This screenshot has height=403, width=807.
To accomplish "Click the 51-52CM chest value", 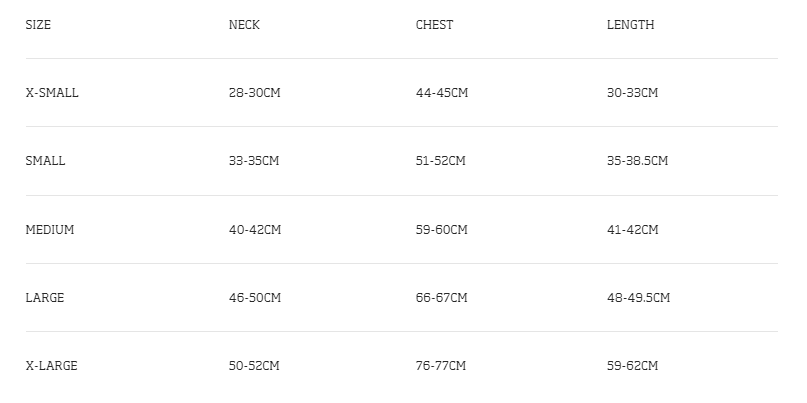I will pos(441,161).
